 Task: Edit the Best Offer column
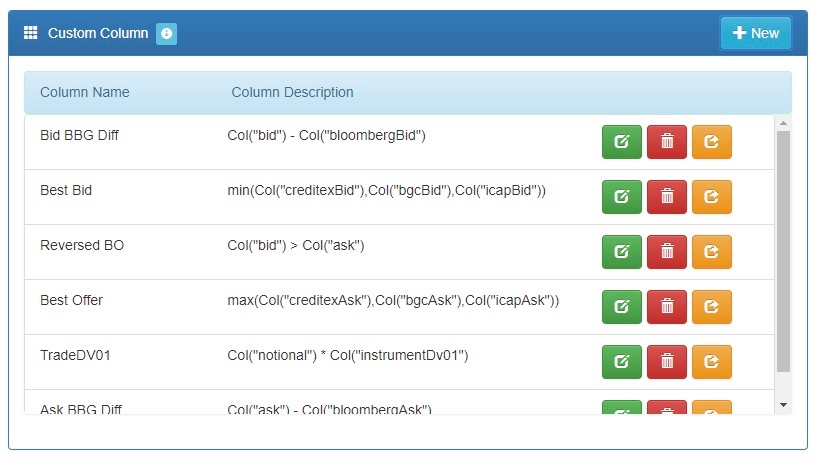pyautogui.click(x=621, y=307)
